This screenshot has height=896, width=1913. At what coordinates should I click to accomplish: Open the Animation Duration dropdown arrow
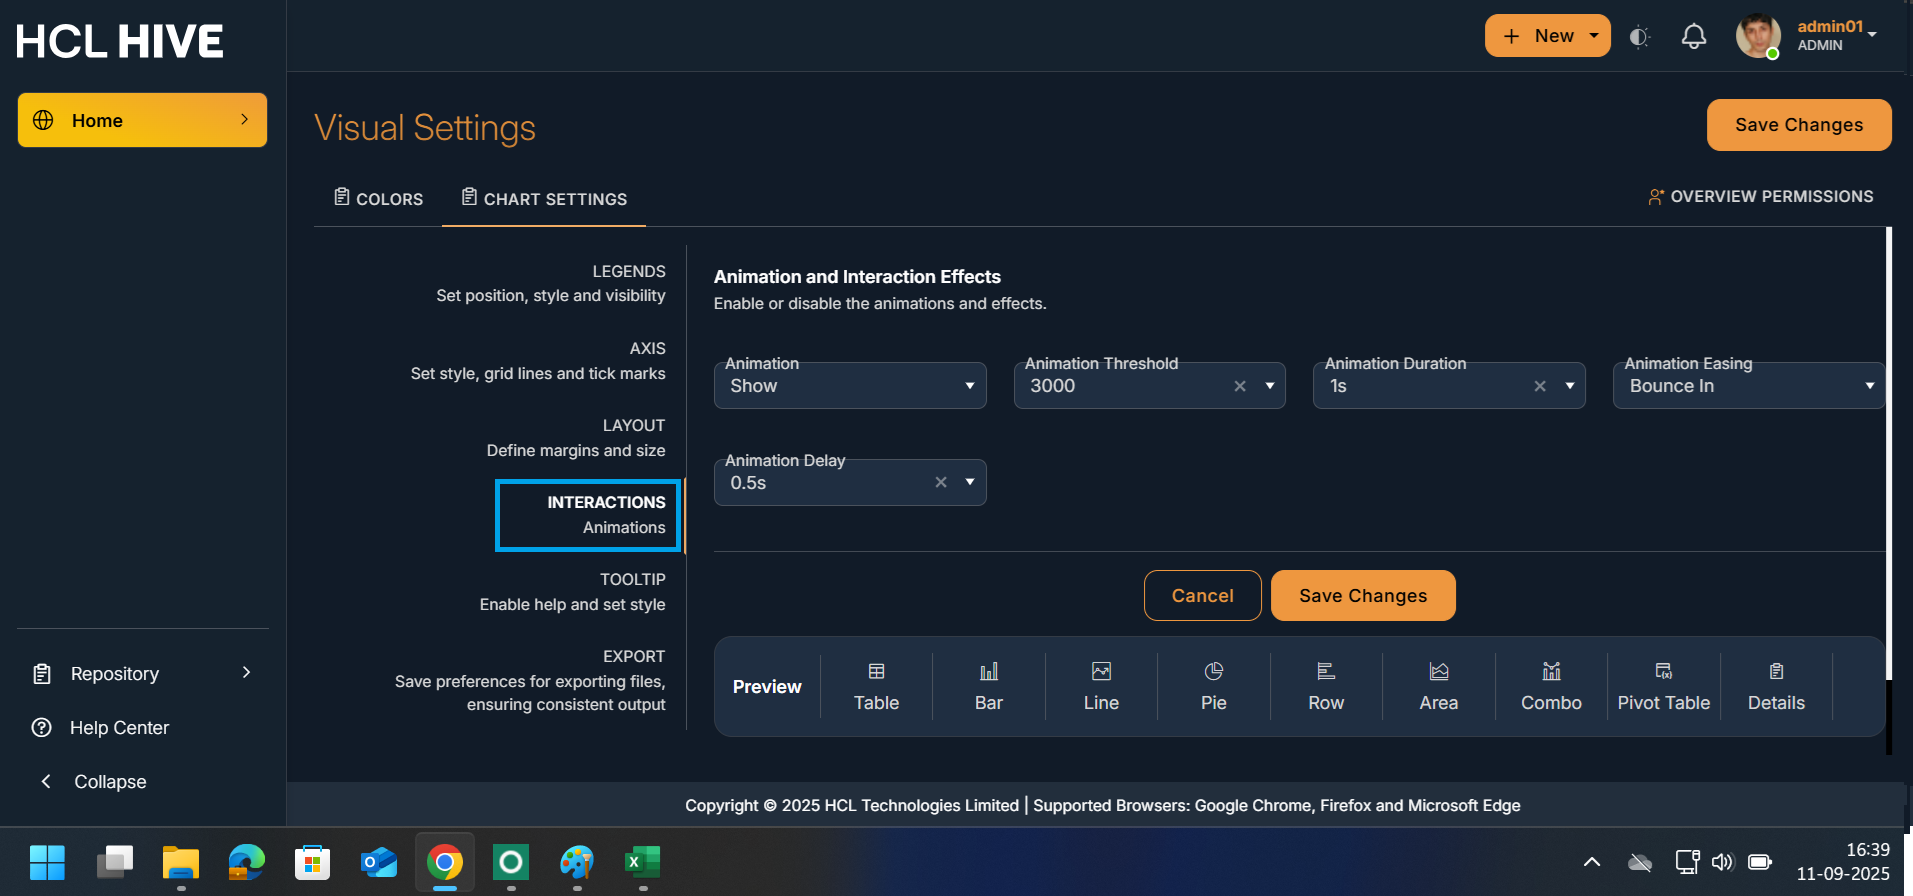pos(1570,386)
